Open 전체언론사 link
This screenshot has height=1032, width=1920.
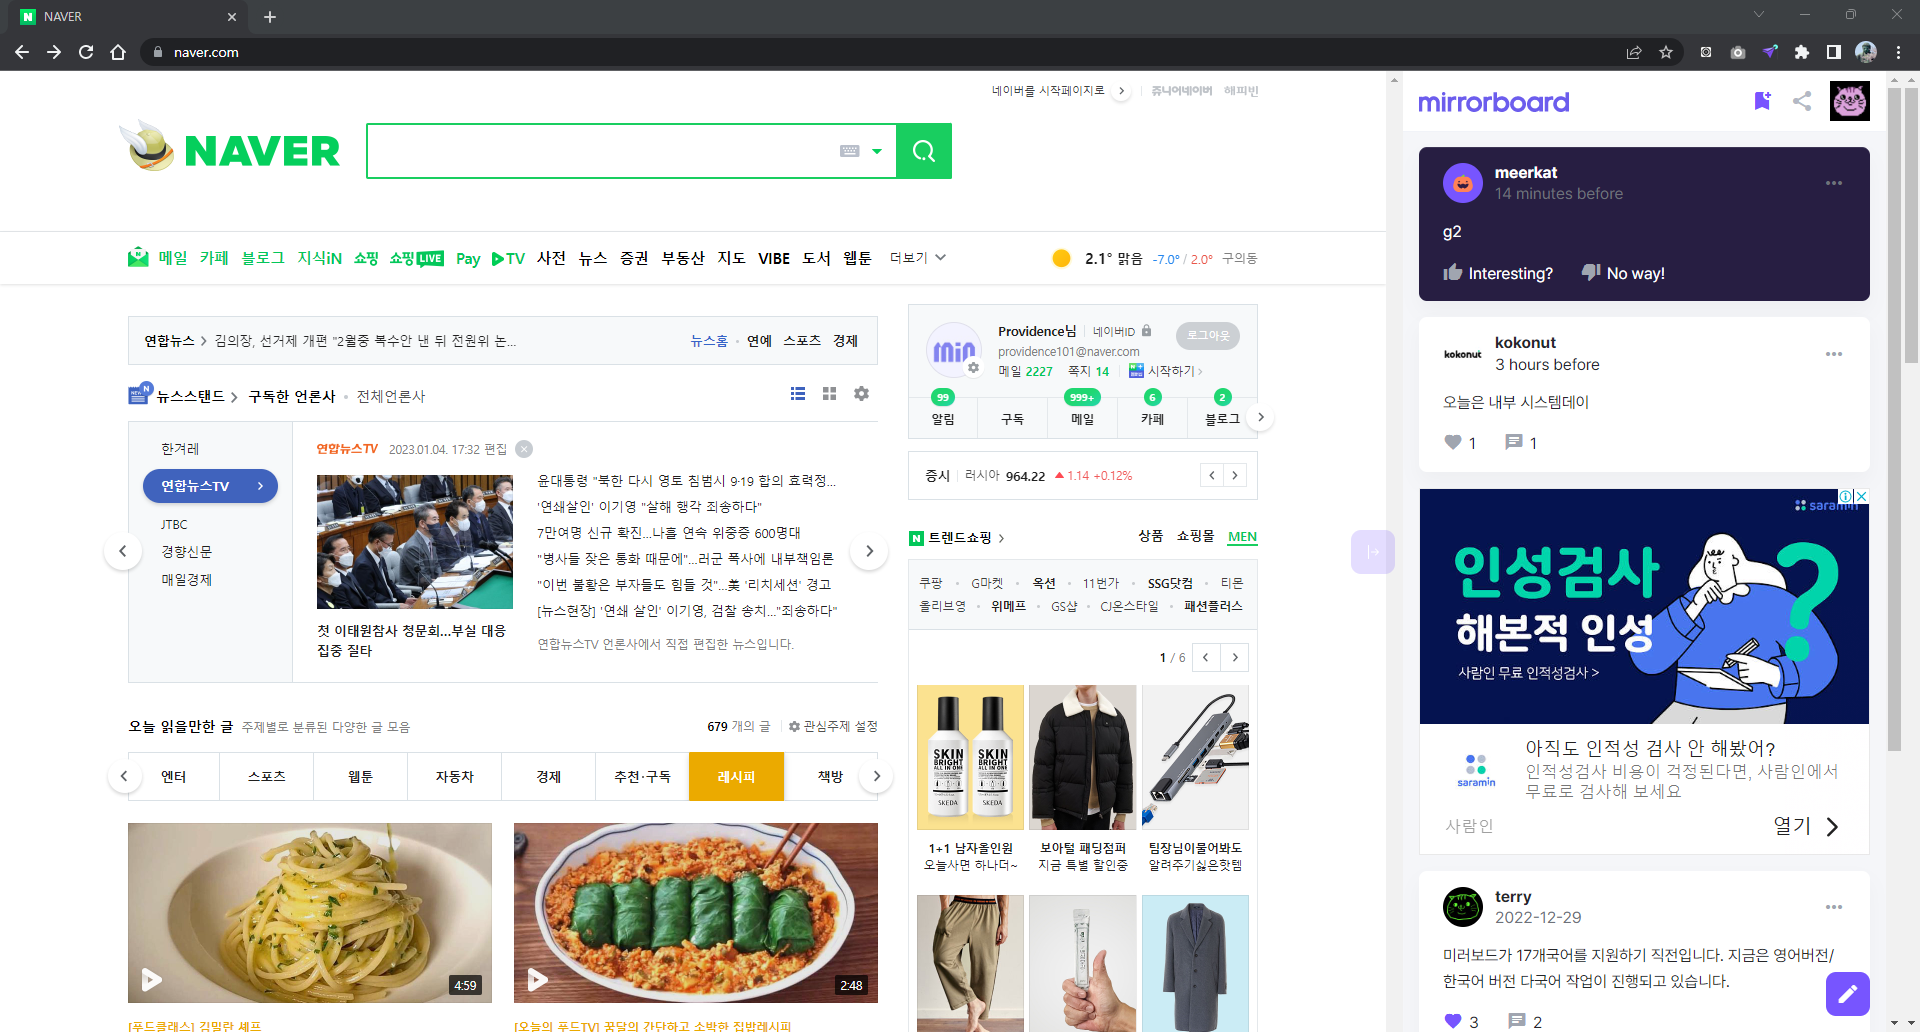pyautogui.click(x=391, y=396)
